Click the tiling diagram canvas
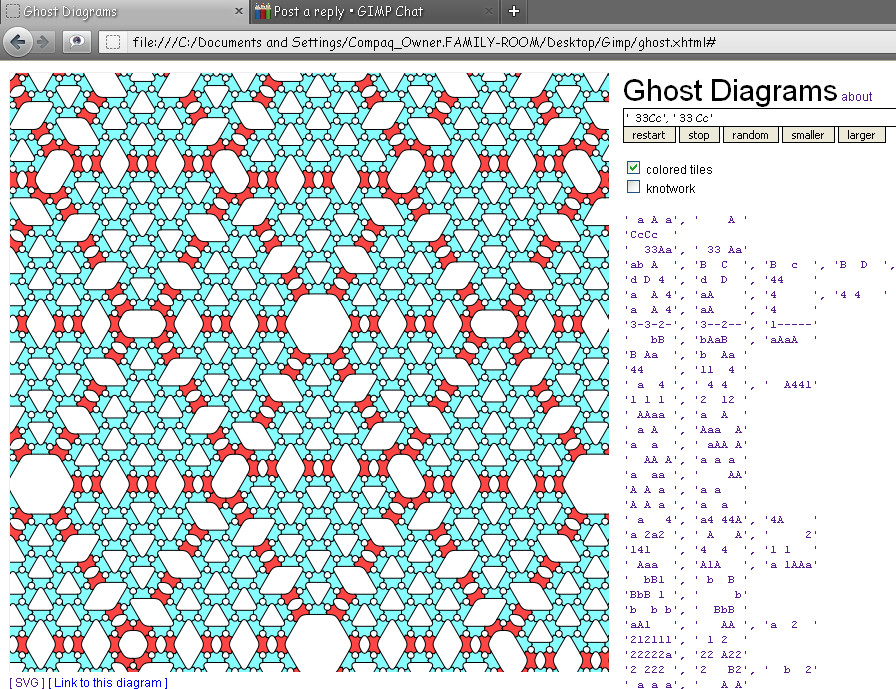 309,372
